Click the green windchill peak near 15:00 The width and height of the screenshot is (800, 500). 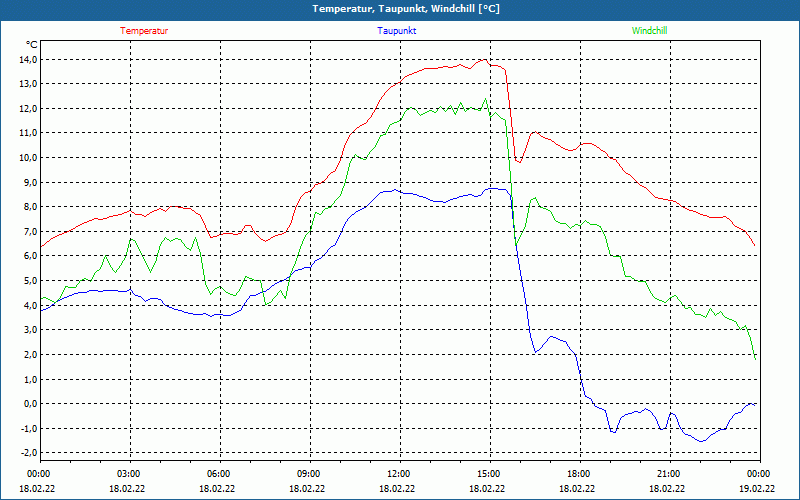(x=485, y=99)
